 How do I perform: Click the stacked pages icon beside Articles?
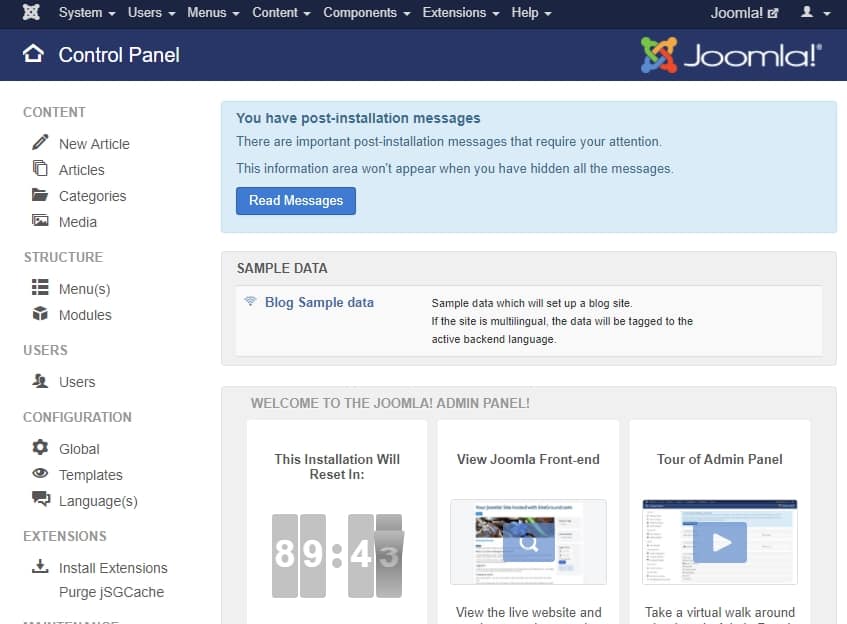[40, 168]
